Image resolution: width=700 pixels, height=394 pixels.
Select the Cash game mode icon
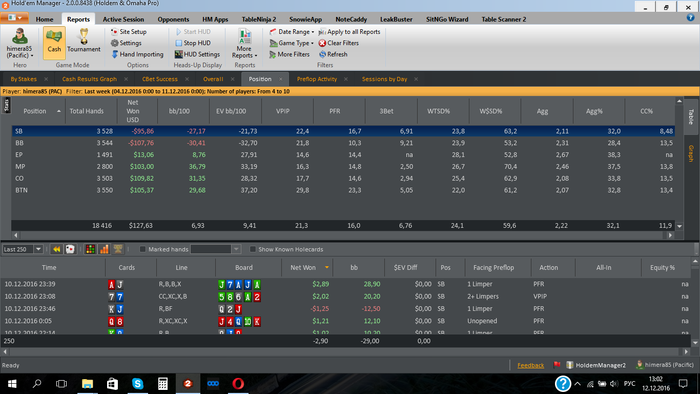click(54, 42)
